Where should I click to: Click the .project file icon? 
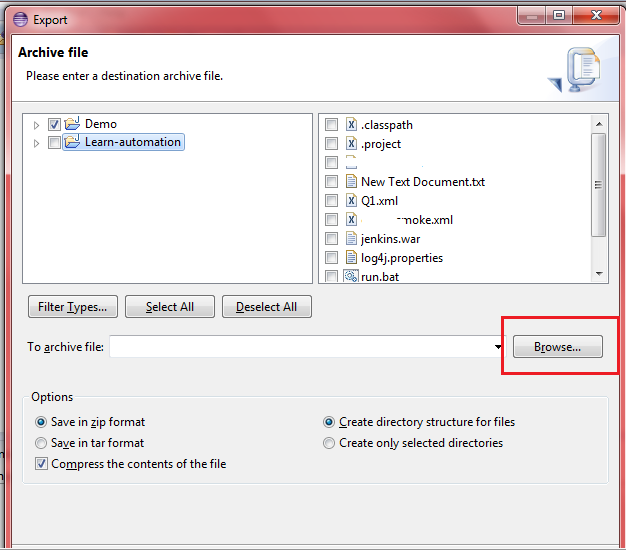351,144
